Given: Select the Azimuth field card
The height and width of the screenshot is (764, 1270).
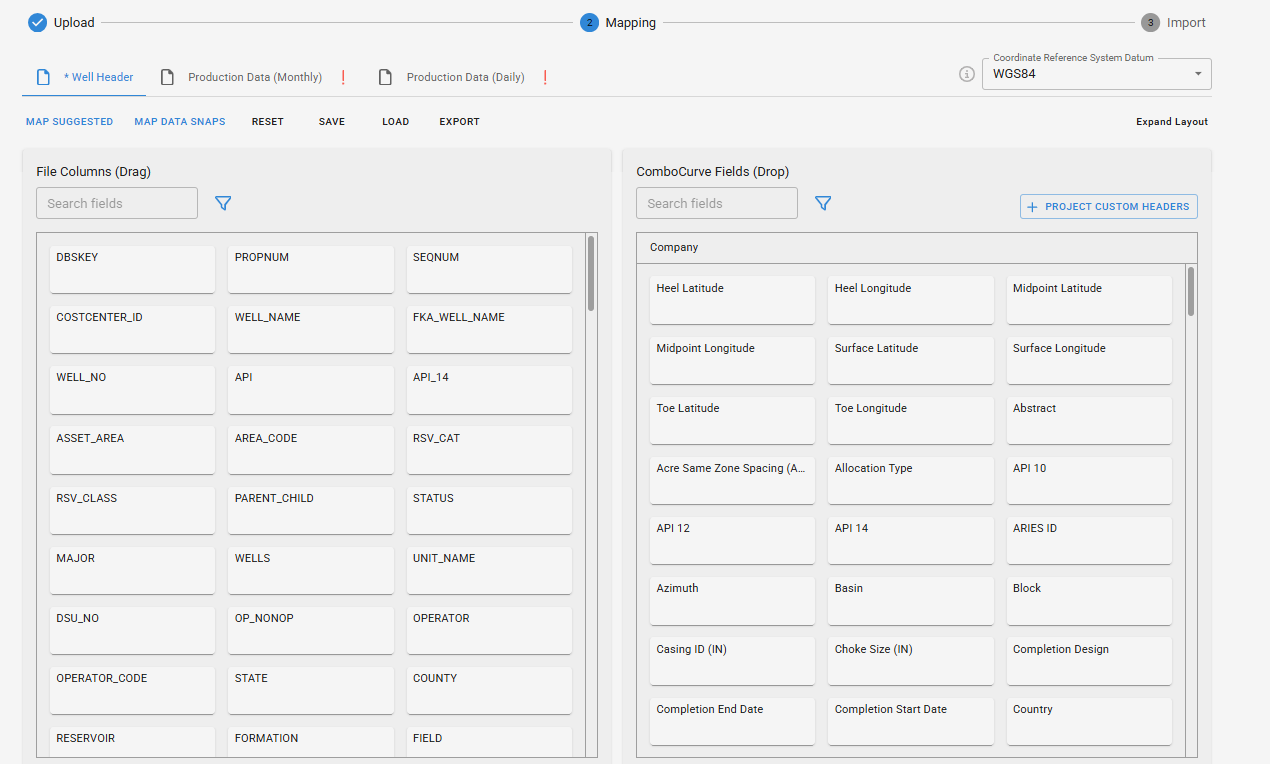Looking at the screenshot, I should pos(732,601).
